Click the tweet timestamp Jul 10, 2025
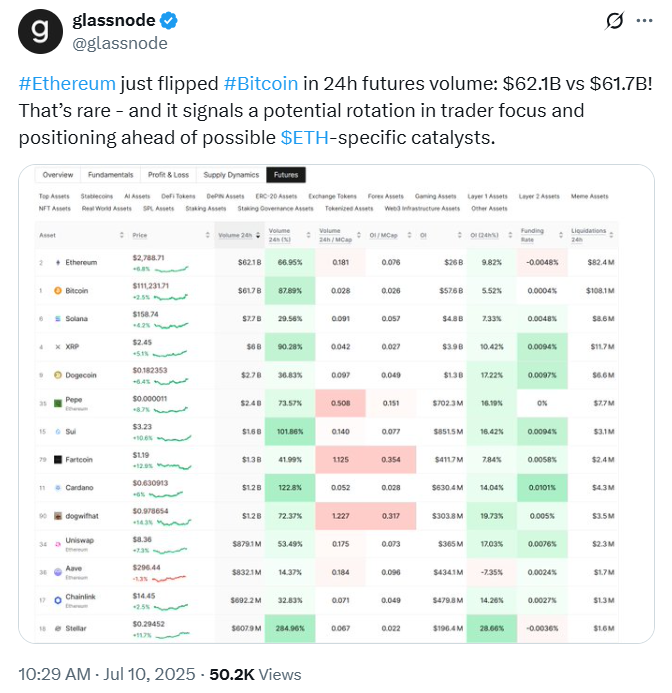This screenshot has width=672, height=693. click(x=149, y=674)
